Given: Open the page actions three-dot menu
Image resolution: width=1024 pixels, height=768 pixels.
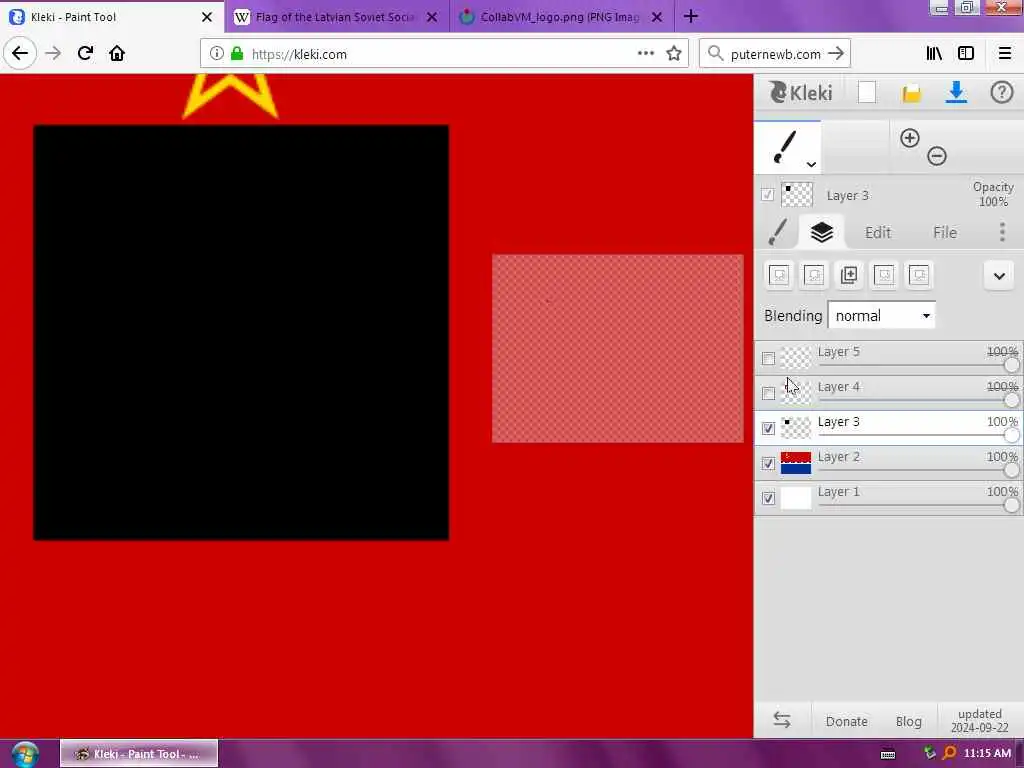Looking at the screenshot, I should coord(645,53).
